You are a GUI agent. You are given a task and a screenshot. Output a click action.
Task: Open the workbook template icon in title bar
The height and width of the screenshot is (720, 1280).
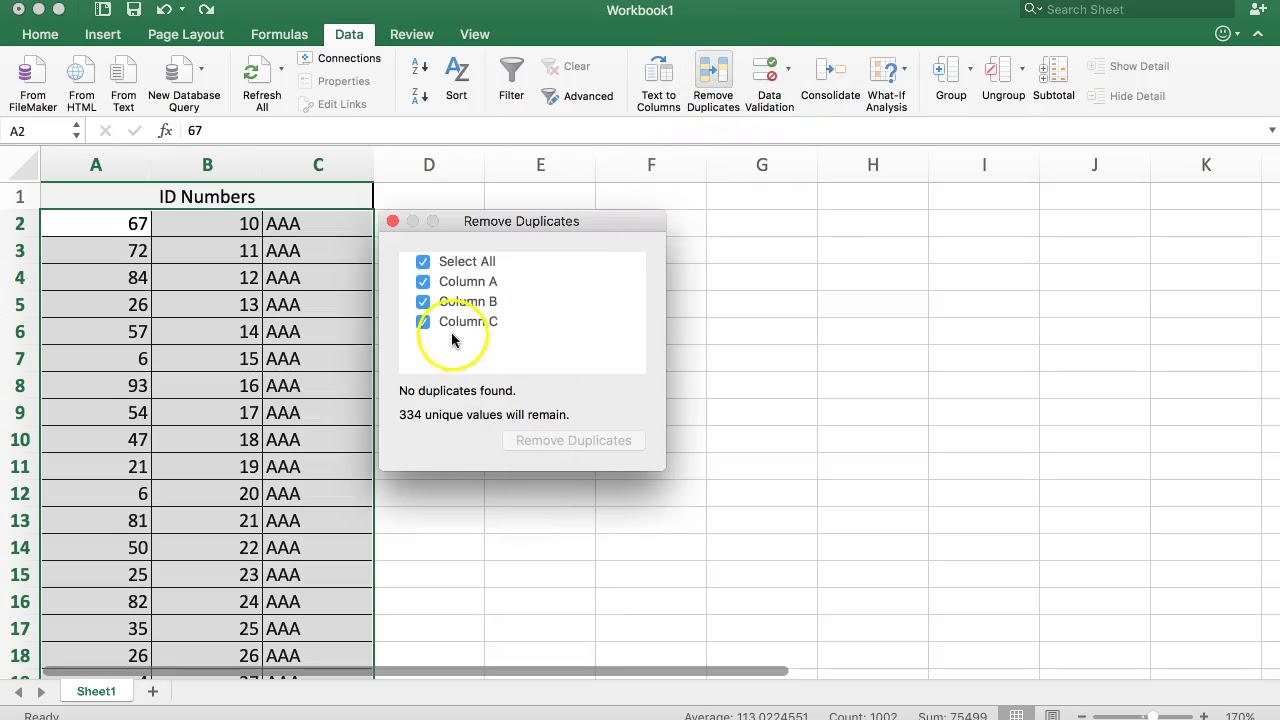pos(103,10)
